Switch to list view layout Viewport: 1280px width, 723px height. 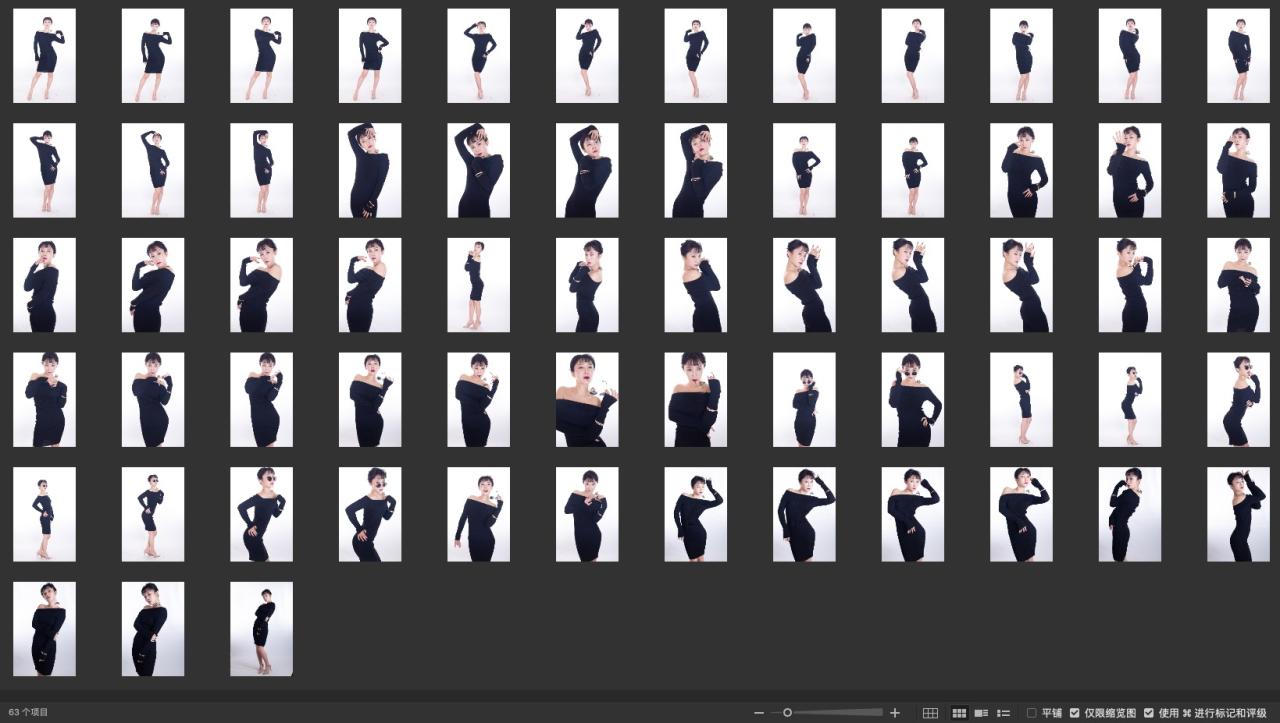click(x=1003, y=713)
